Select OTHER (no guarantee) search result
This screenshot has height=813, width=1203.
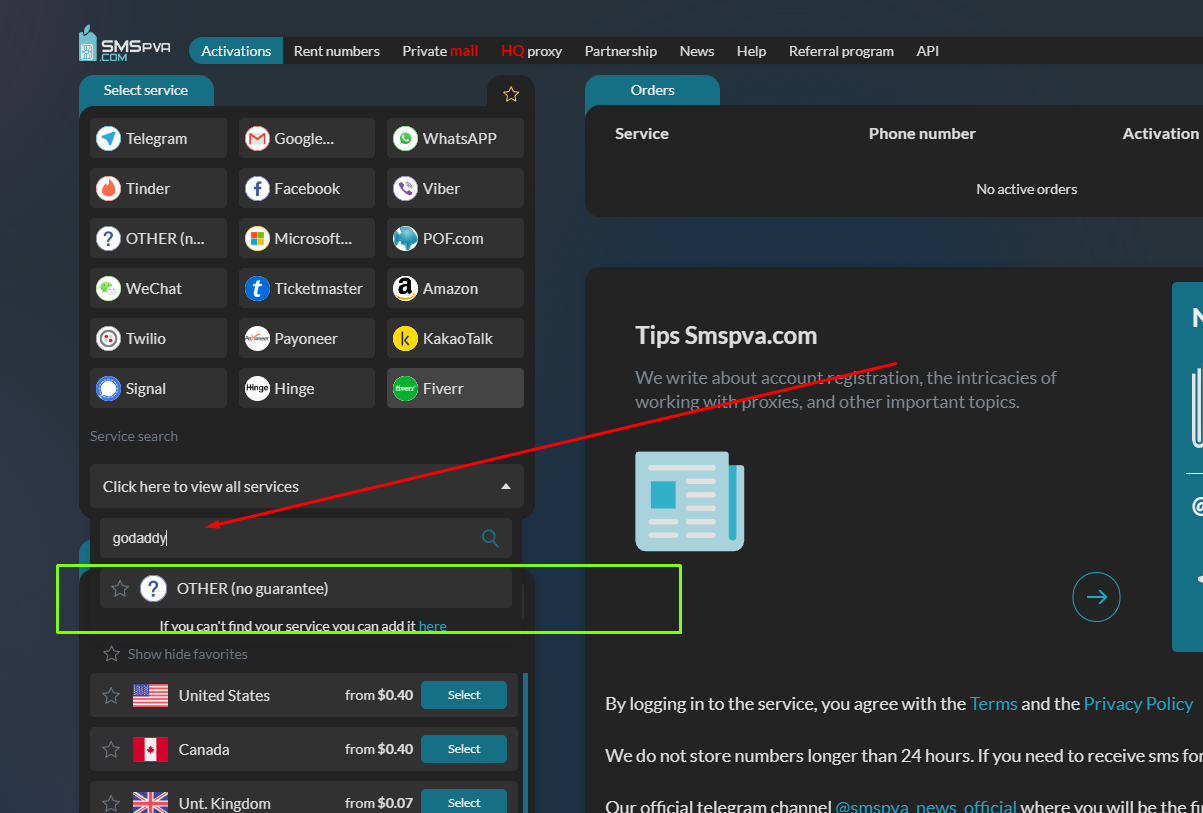[x=306, y=589]
